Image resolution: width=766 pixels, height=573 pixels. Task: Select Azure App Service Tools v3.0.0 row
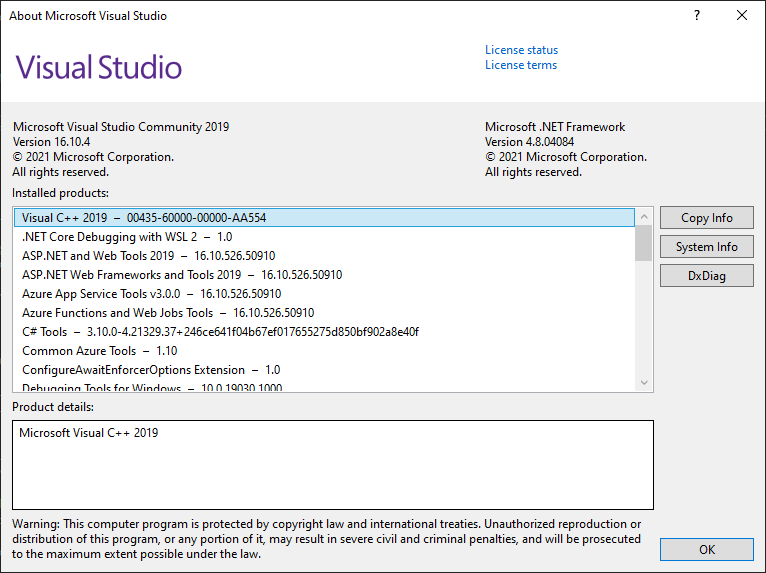tap(324, 294)
